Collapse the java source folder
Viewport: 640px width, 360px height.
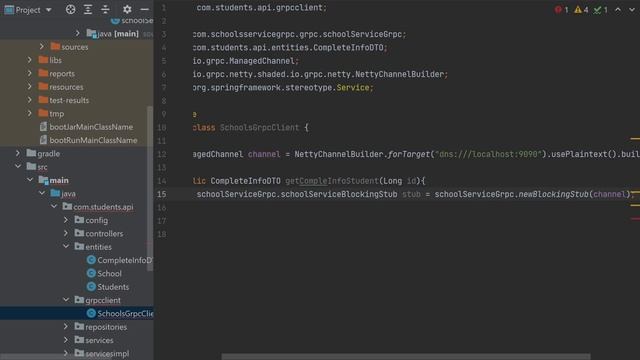42,193
